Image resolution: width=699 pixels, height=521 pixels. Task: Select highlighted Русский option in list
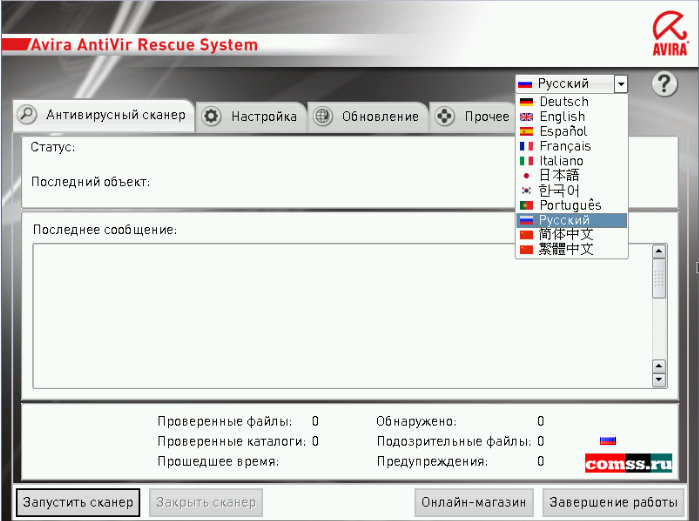[572, 220]
